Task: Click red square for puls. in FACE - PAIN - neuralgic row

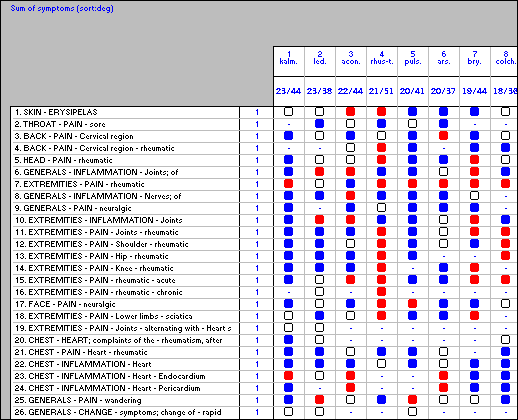Action: point(412,304)
